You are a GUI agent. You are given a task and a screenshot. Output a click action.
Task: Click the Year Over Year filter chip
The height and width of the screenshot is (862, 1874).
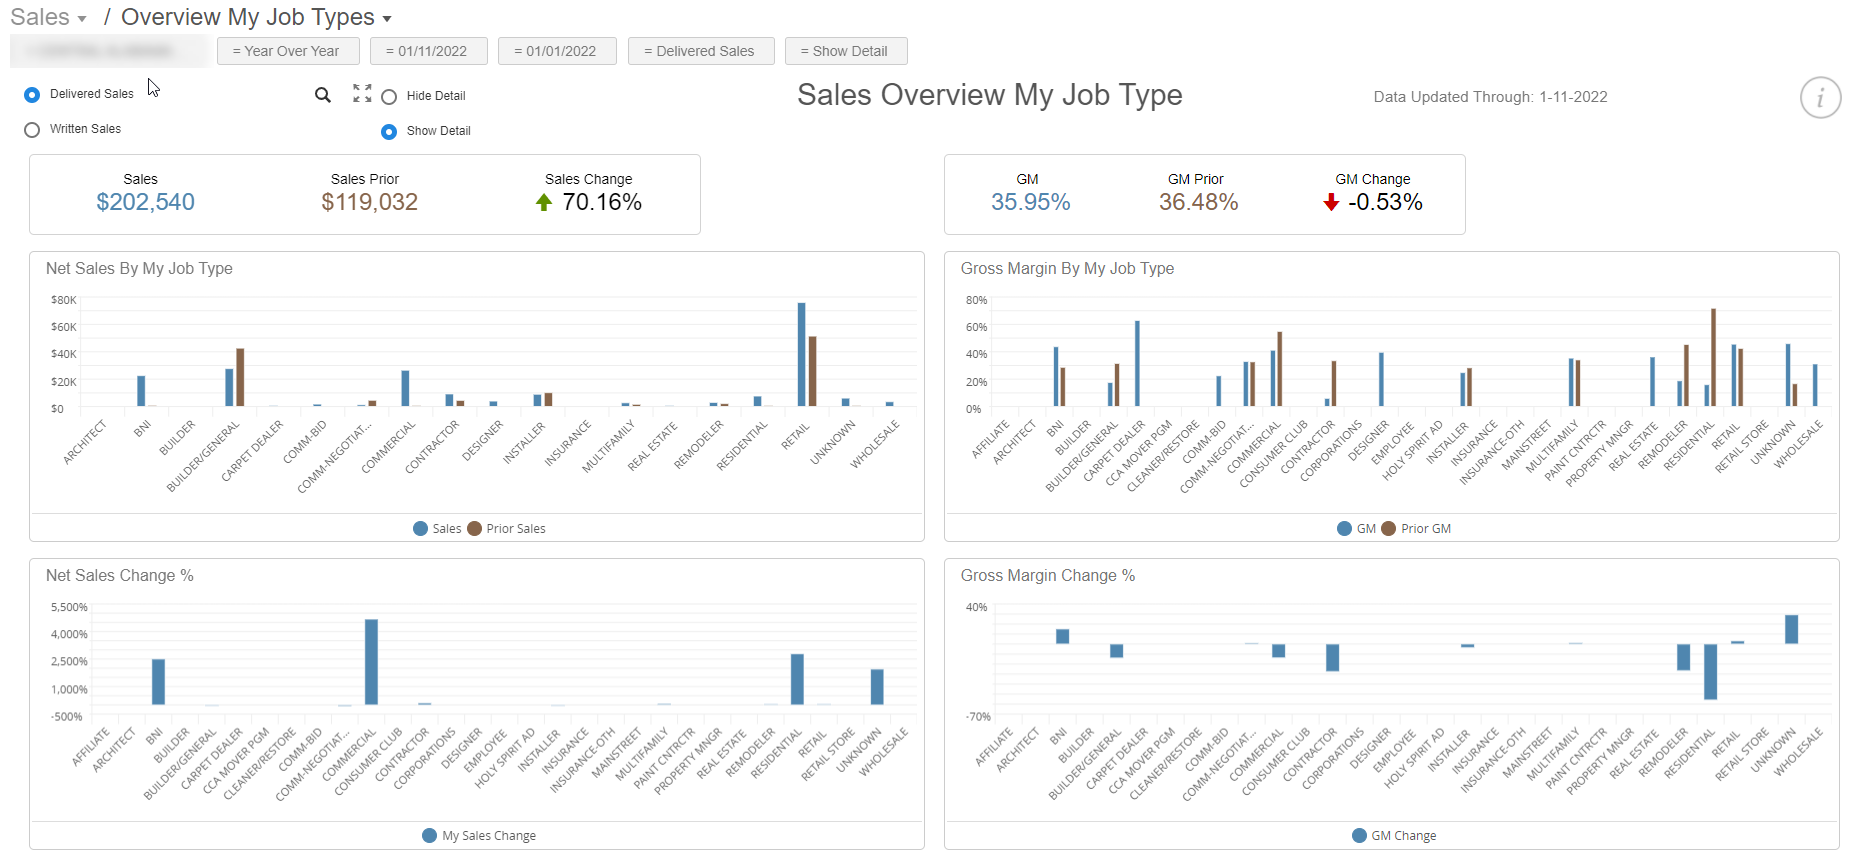tap(286, 51)
